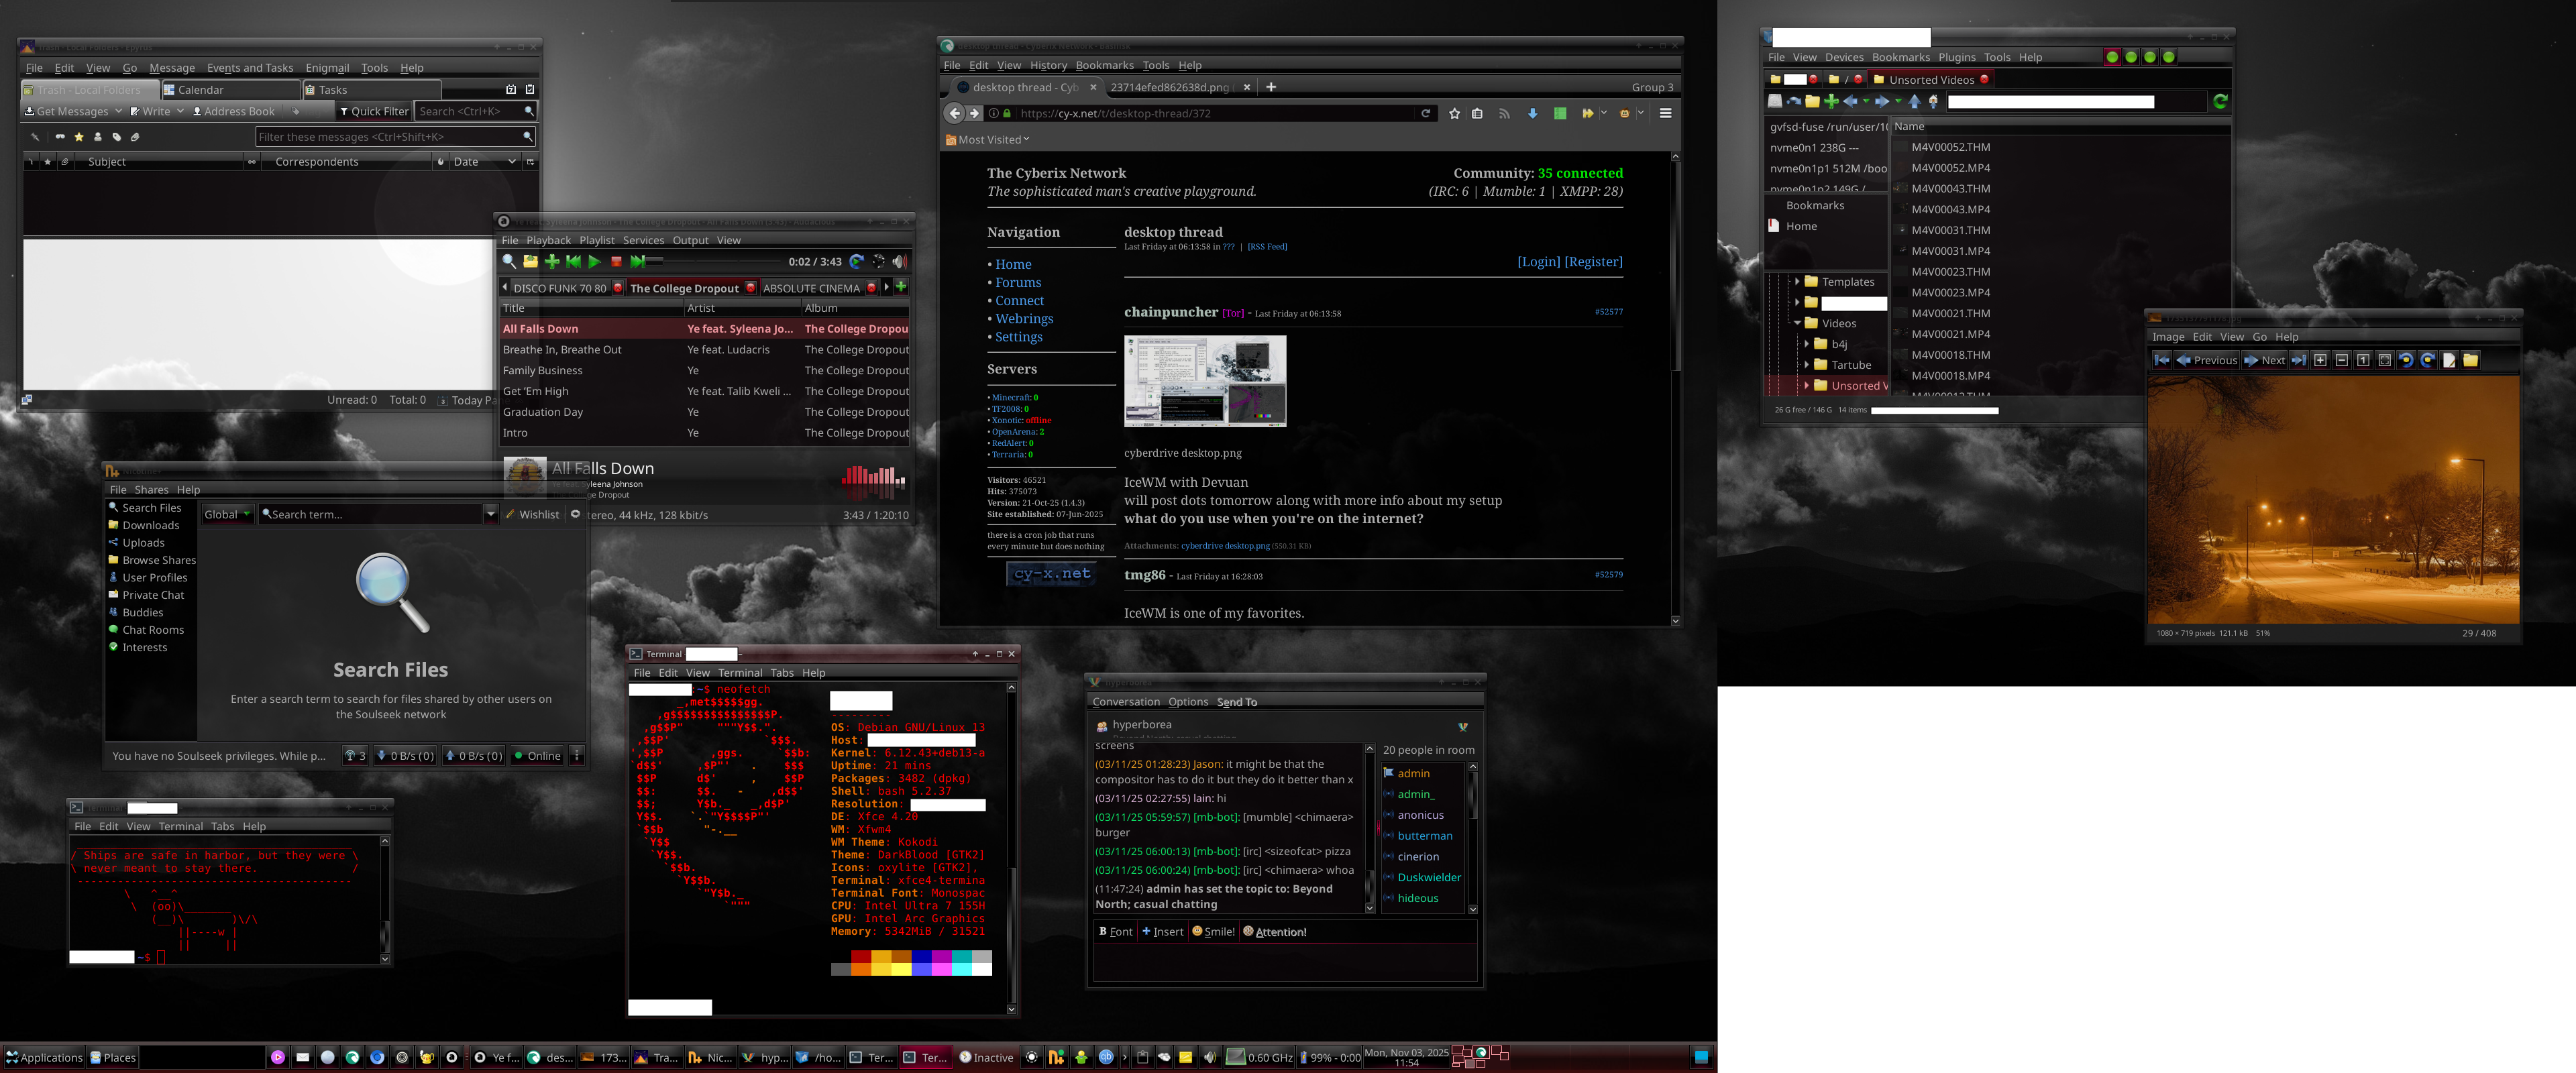This screenshot has width=2576, height=1073.
Task: Open the back history dropdown in the file manager
Action: coord(1866,101)
